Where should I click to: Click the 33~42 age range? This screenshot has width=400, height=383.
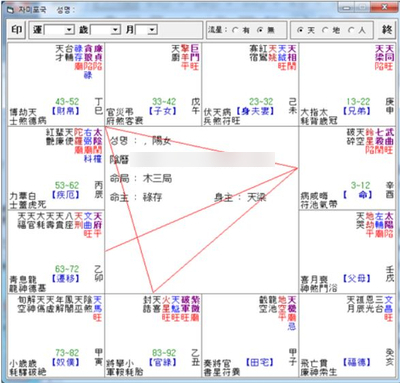(164, 102)
